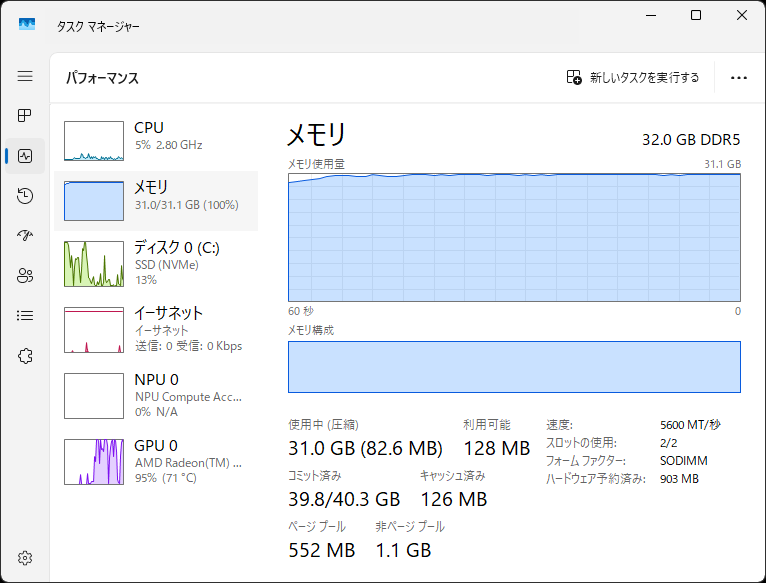Click the 95% (71 °C) GPU text
The height and width of the screenshot is (583, 766).
pos(166,477)
